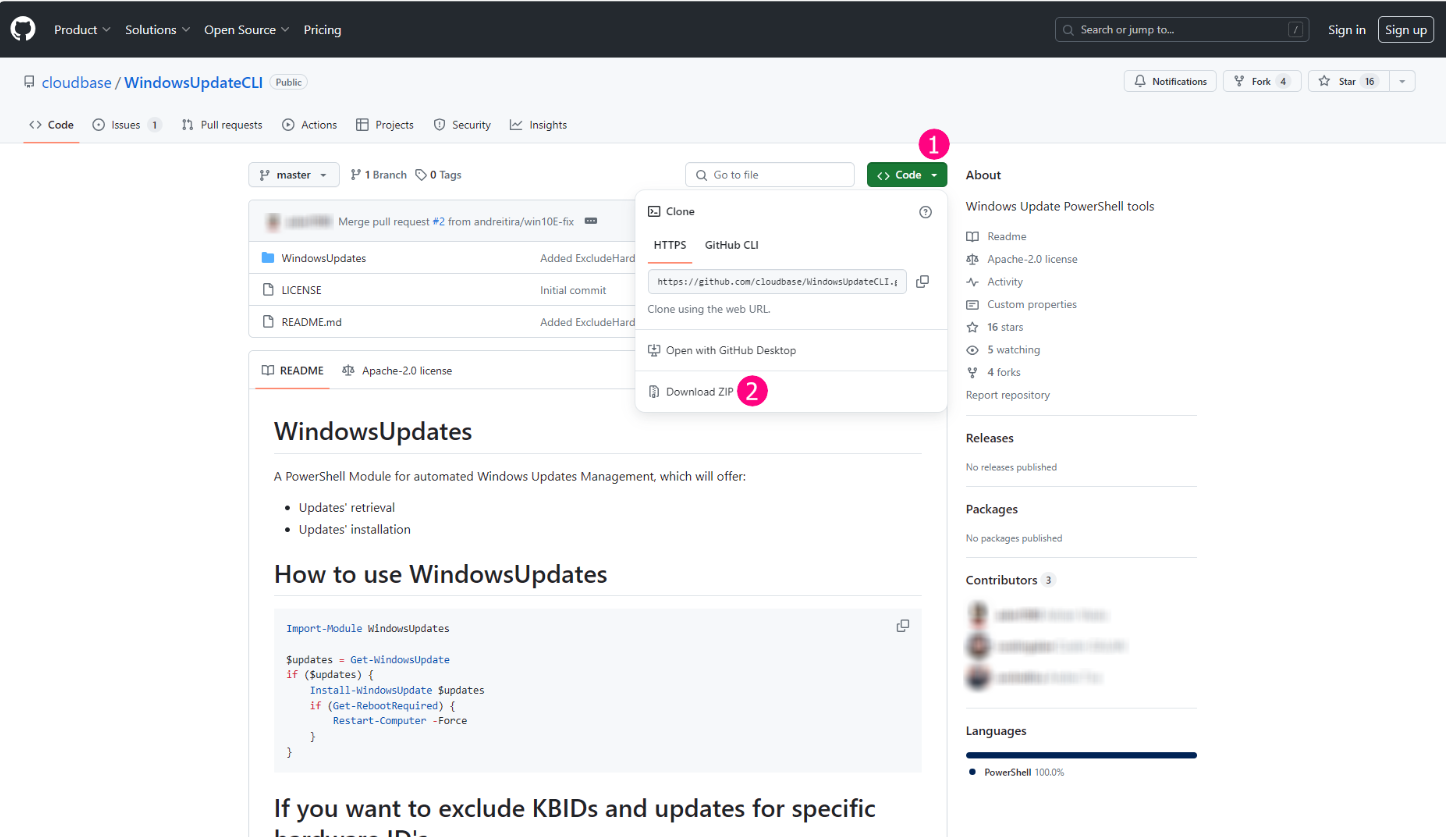Open the WindowsUpdates folder

pos(324,258)
